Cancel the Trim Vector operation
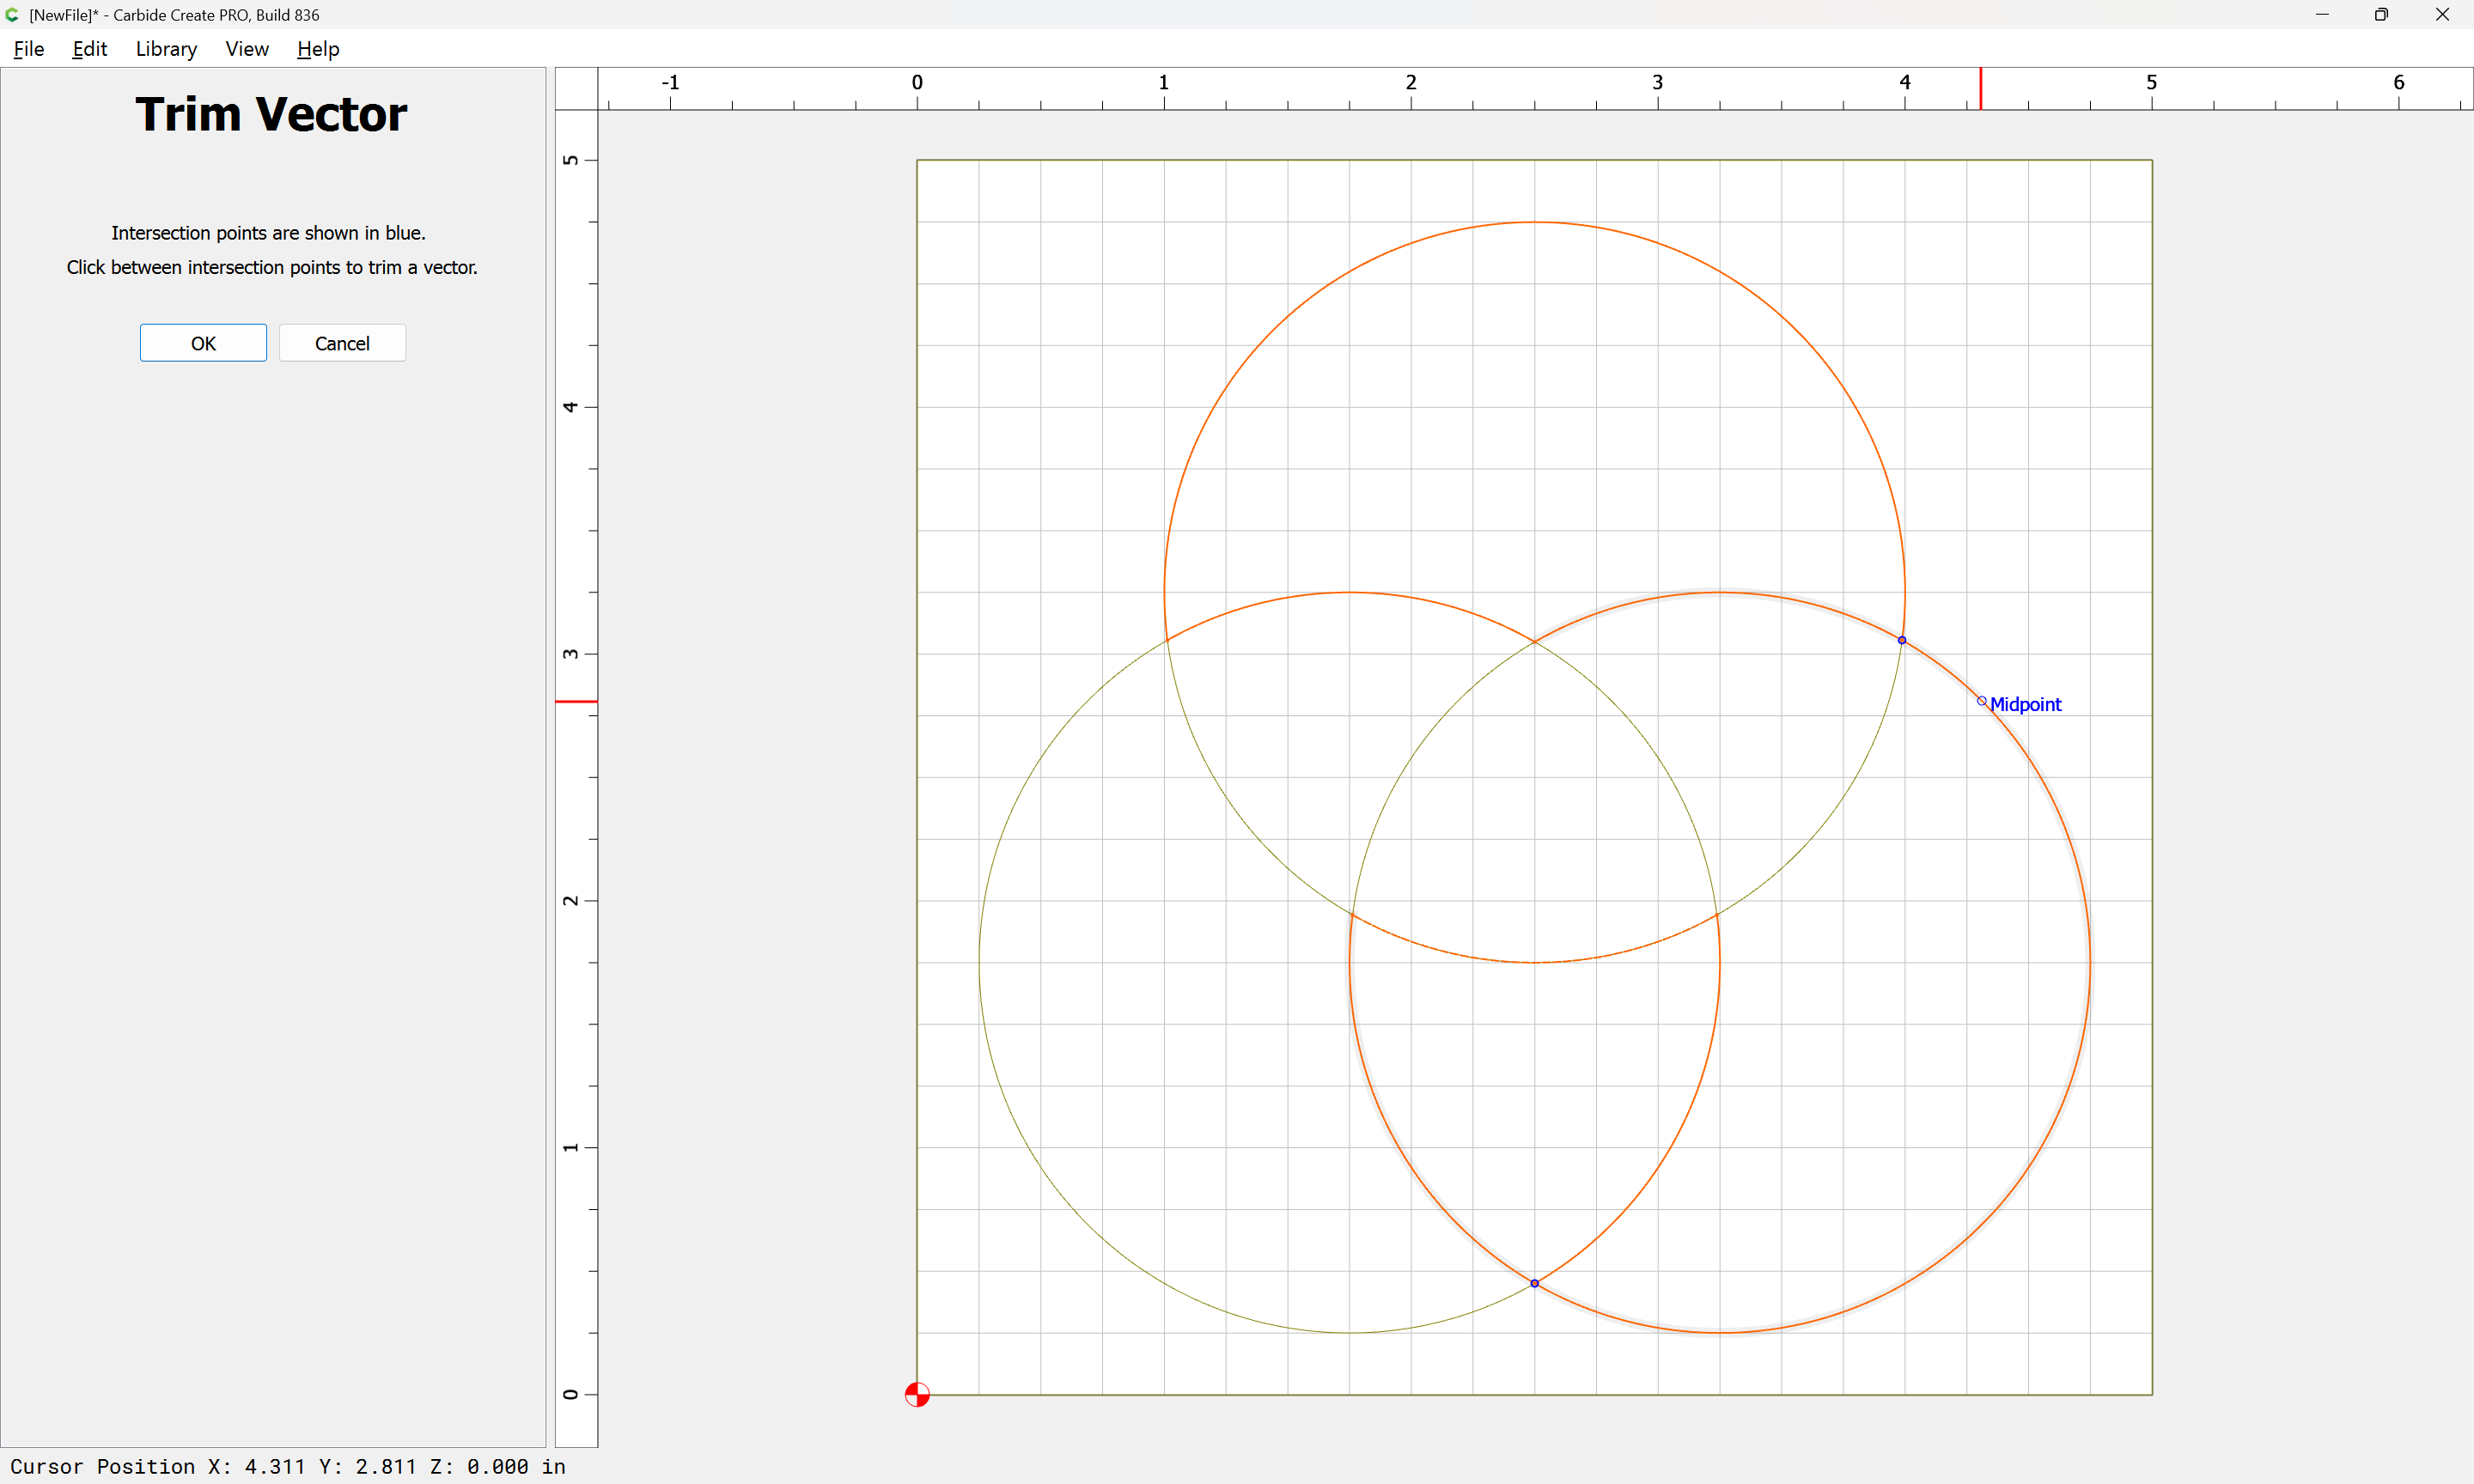The width and height of the screenshot is (2474, 1484). 342,343
